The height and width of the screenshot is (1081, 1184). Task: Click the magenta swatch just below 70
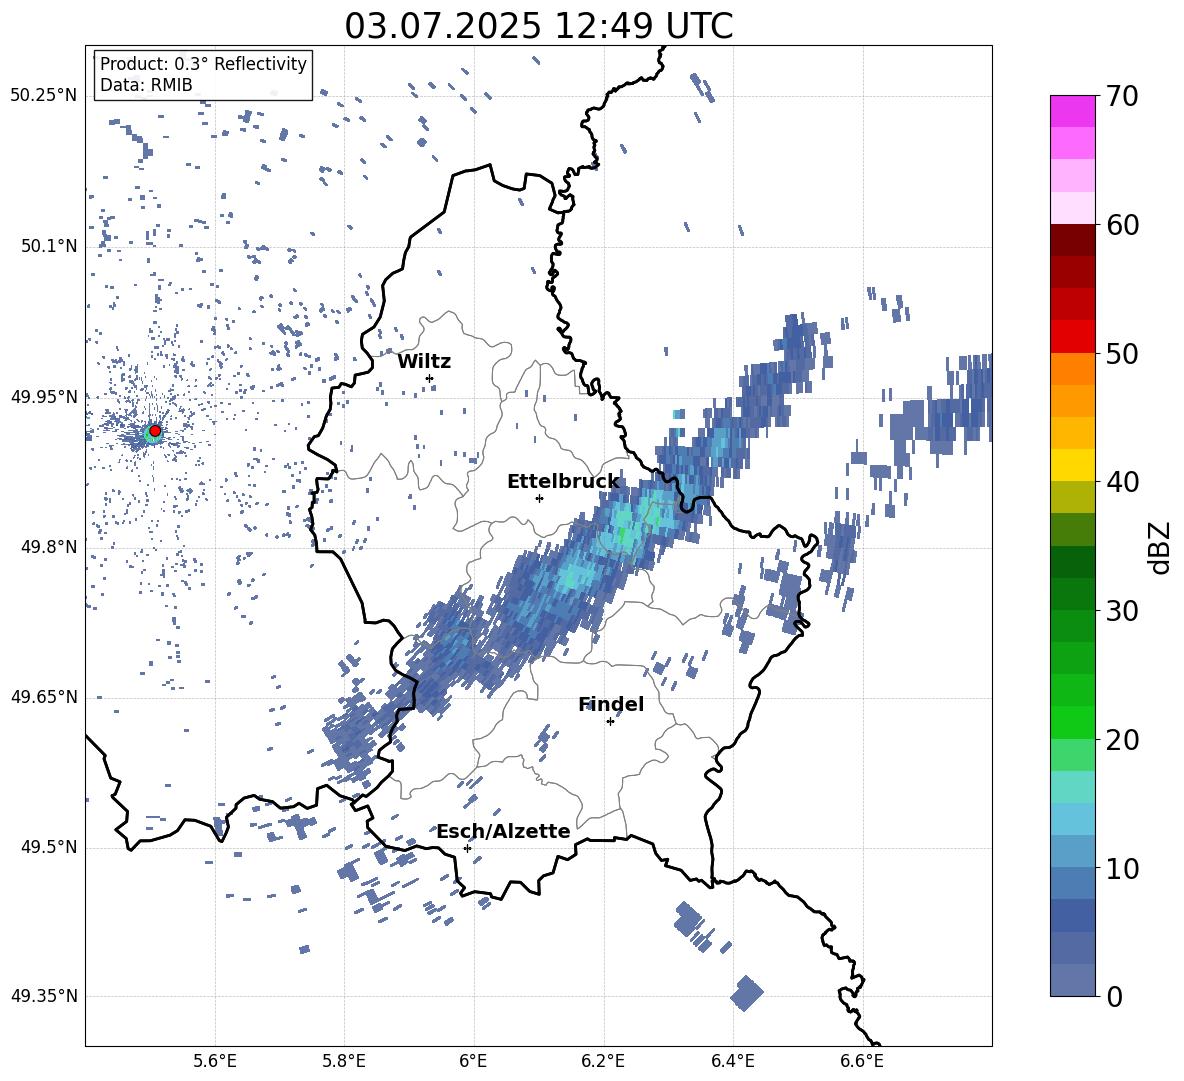coord(1072,111)
